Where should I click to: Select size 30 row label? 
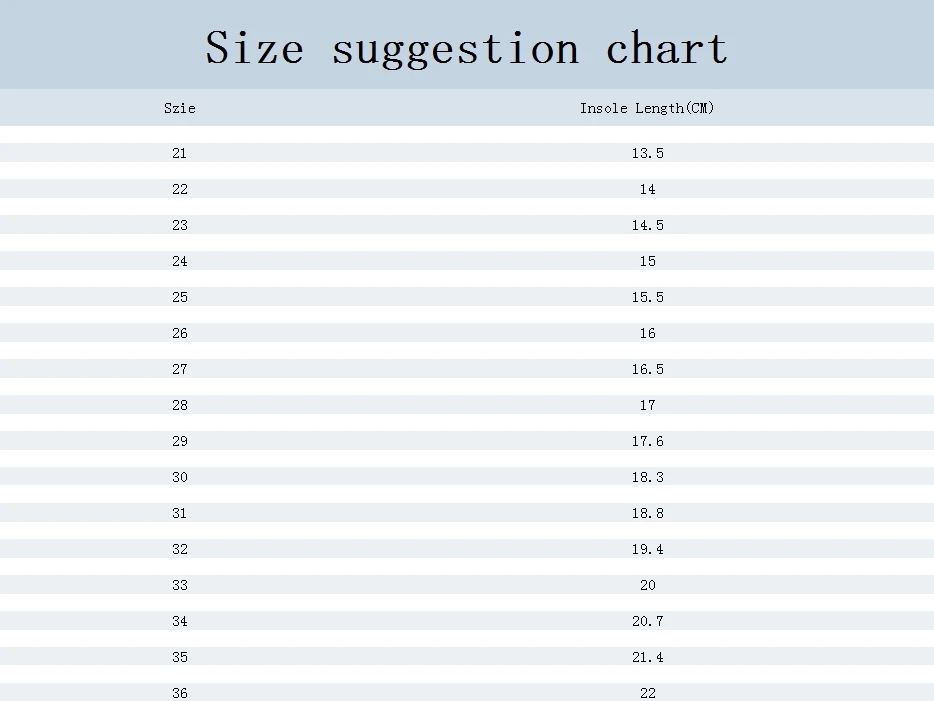point(180,477)
